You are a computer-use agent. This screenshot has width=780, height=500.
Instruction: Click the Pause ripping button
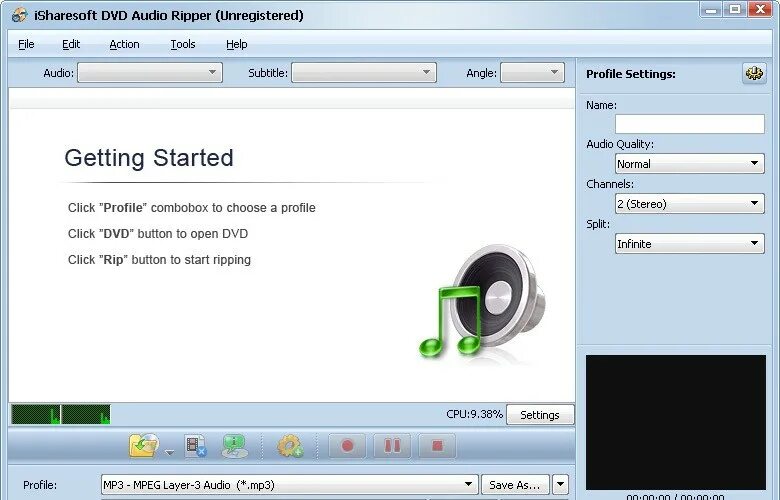pyautogui.click(x=392, y=445)
